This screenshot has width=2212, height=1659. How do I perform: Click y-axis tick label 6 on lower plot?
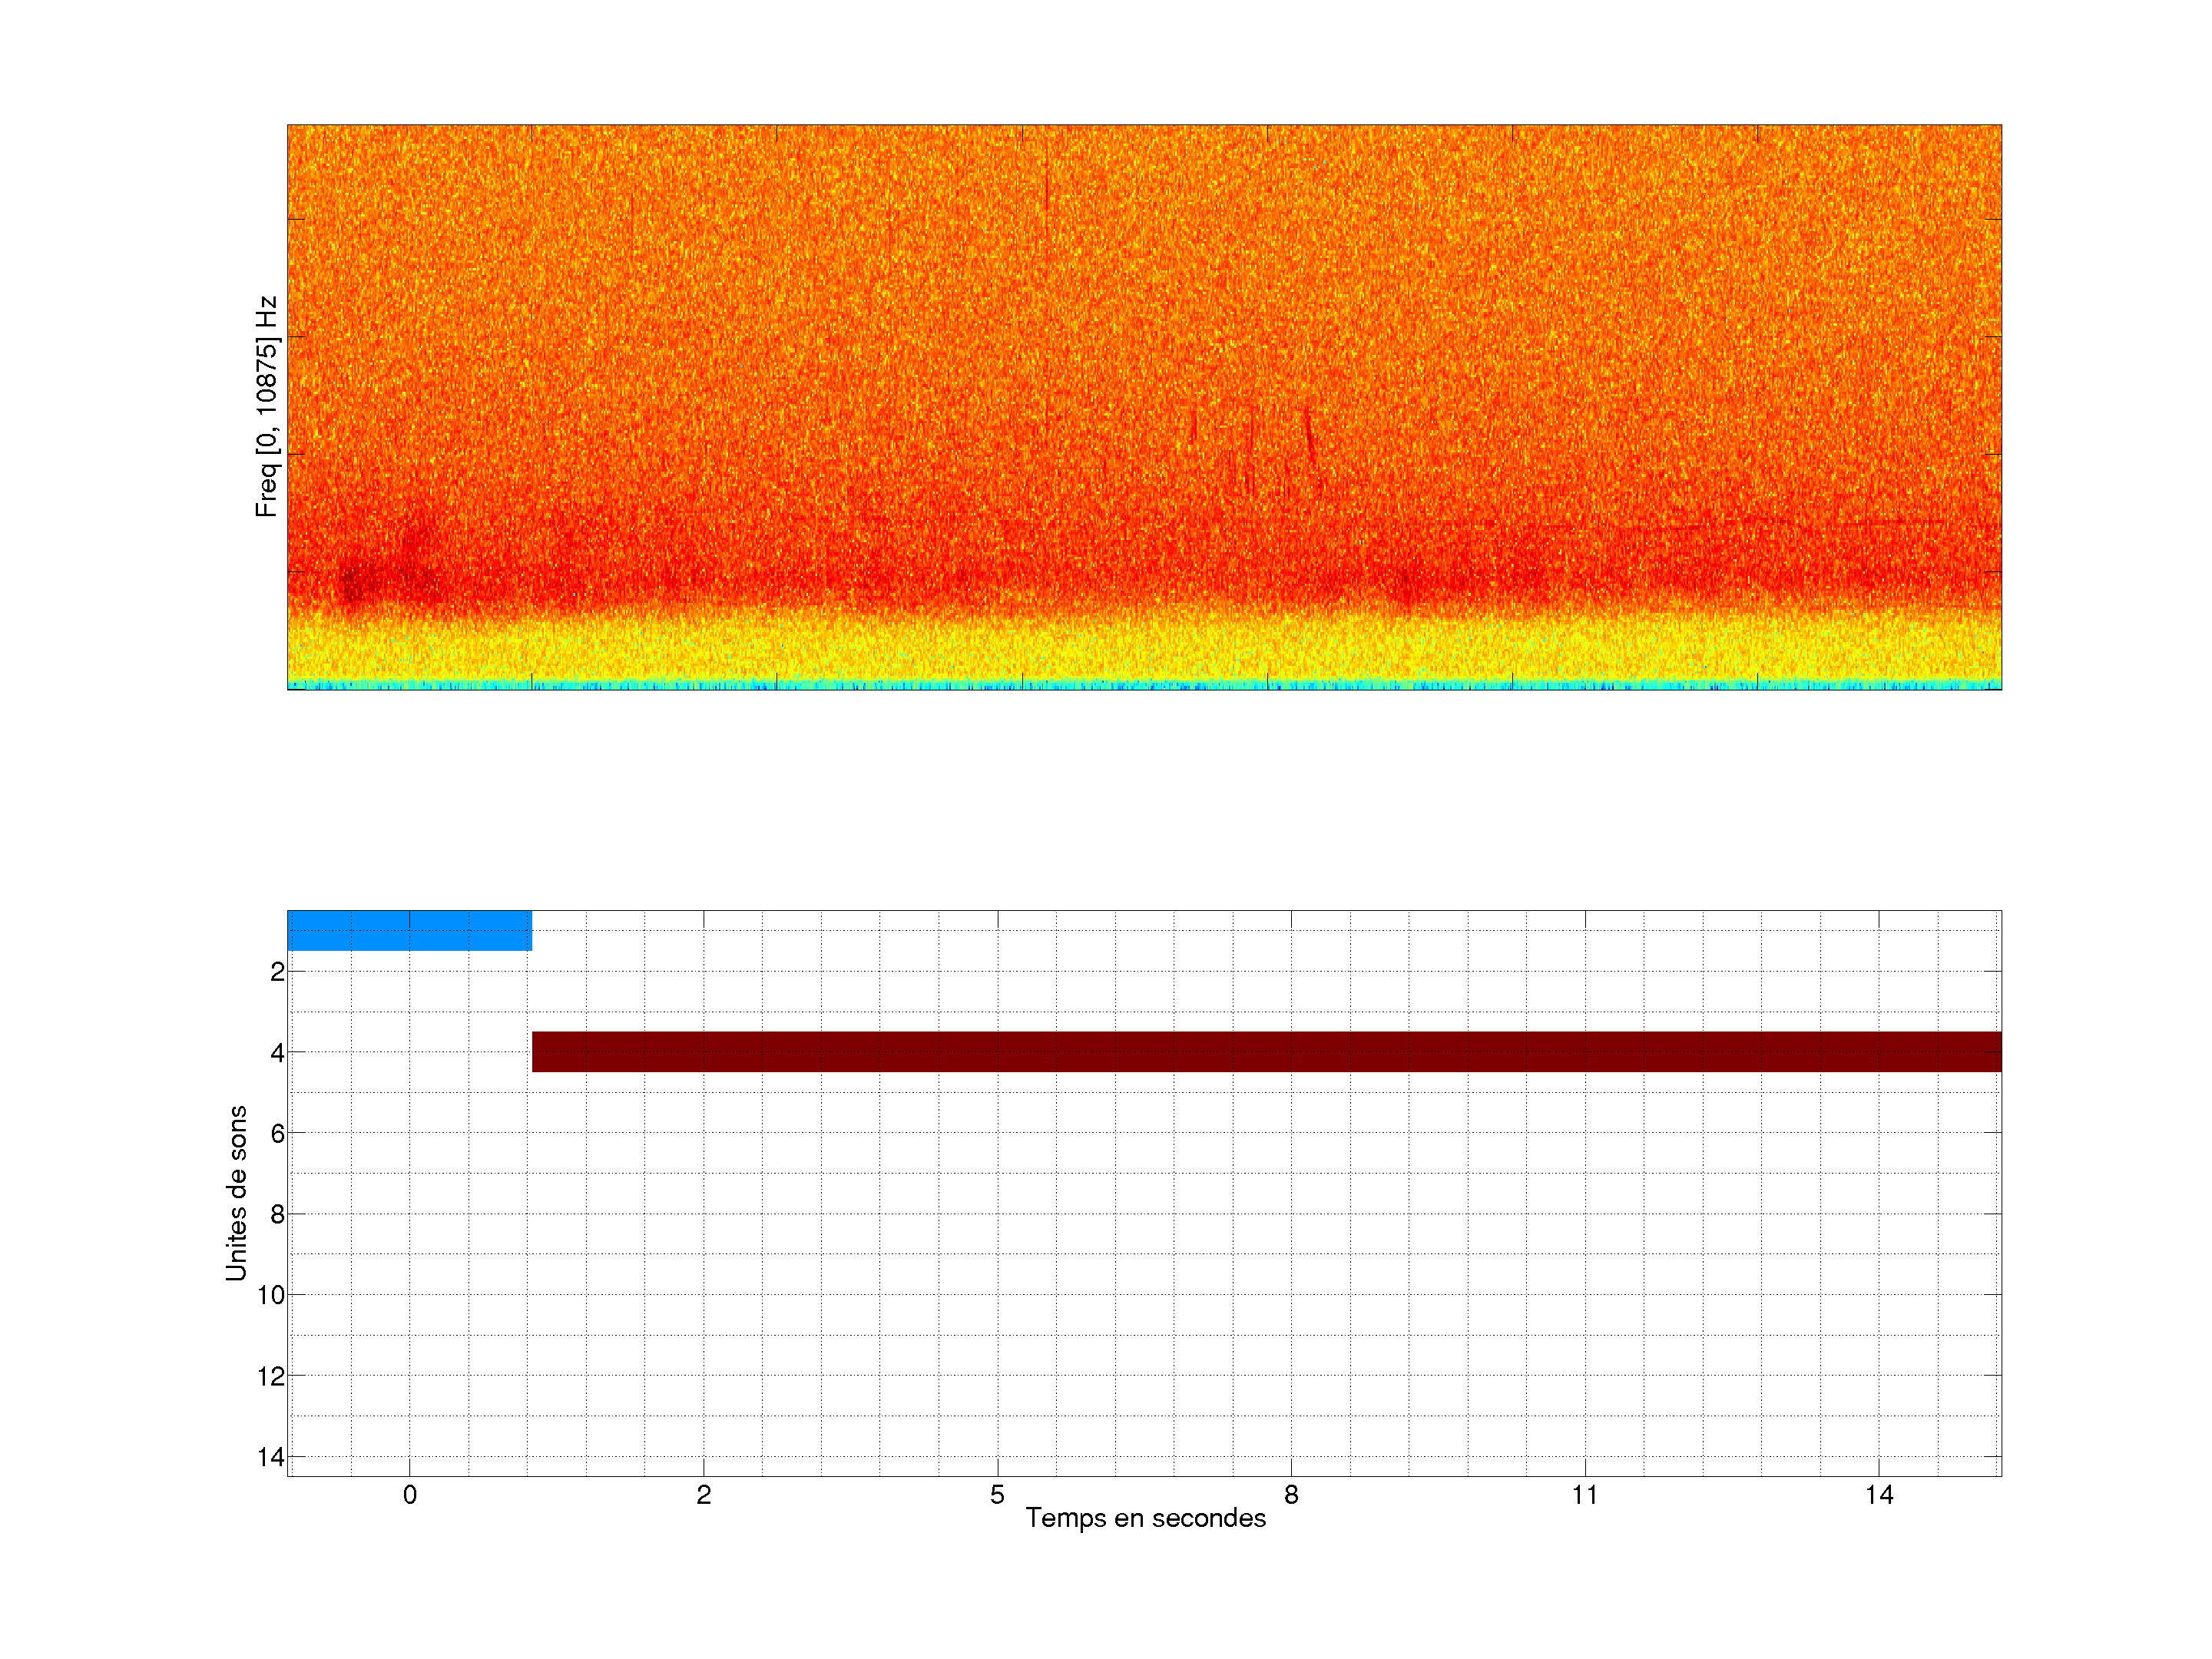tap(277, 1133)
